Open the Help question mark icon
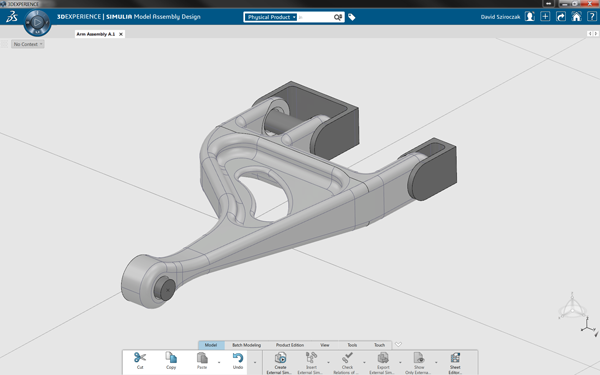This screenshot has height=375, width=600. [x=592, y=16]
